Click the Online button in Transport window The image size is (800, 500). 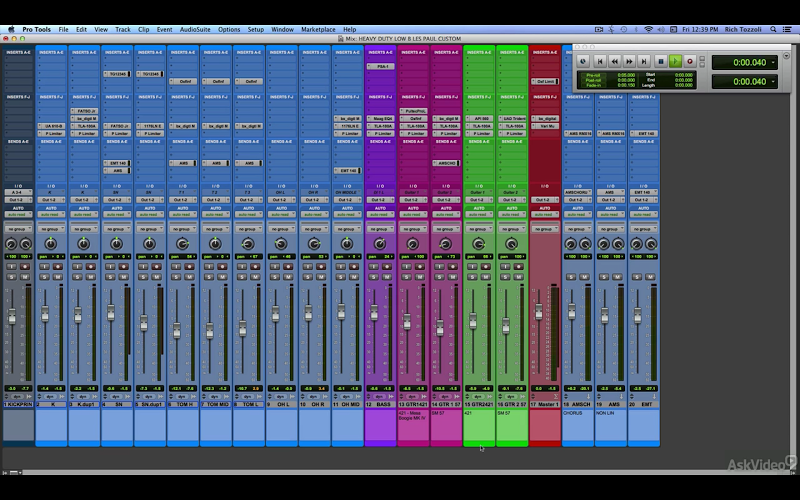583,61
